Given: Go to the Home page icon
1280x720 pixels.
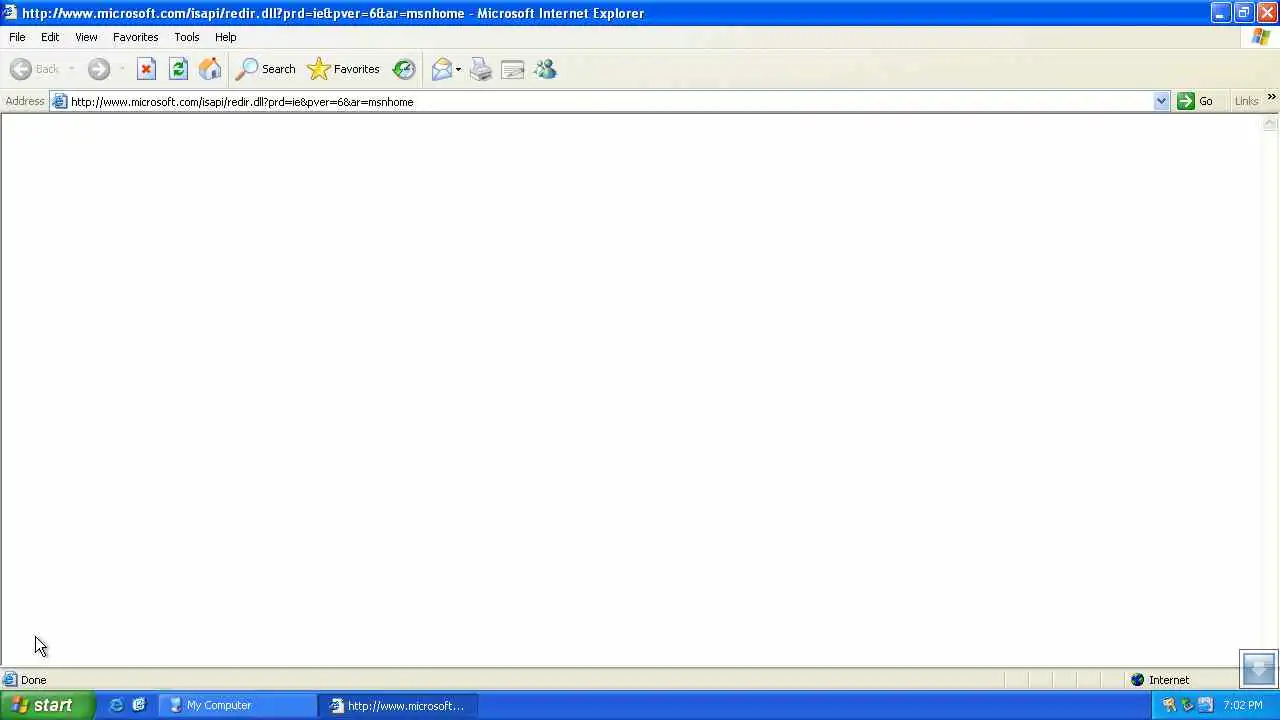Looking at the screenshot, I should click(210, 69).
